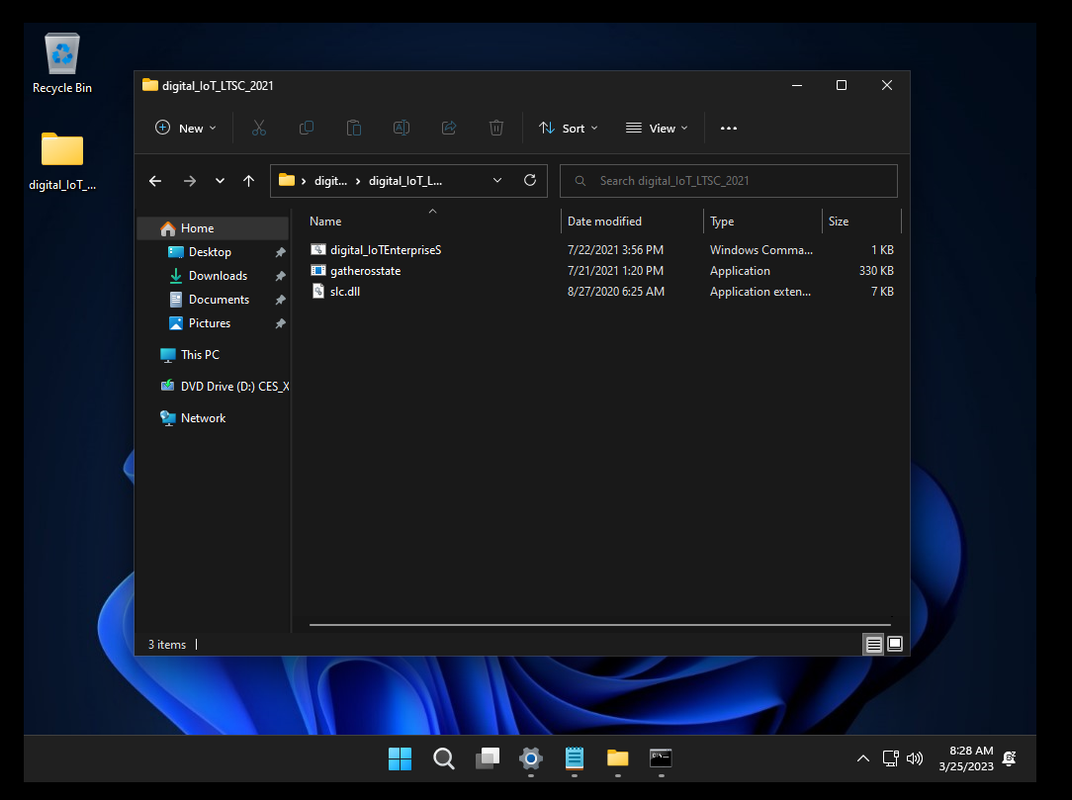1072x800 pixels.
Task: Select This PC in navigation pane
Action: 200,355
